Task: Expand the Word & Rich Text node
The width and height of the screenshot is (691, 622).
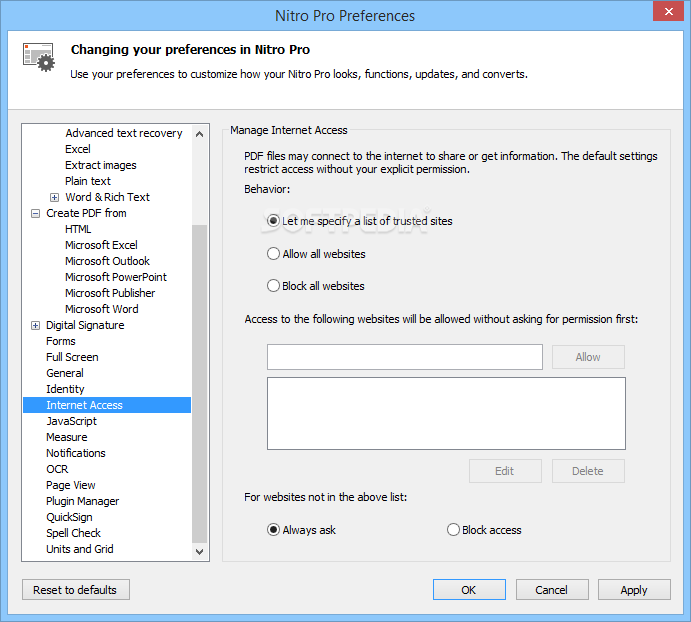Action: 54,197
